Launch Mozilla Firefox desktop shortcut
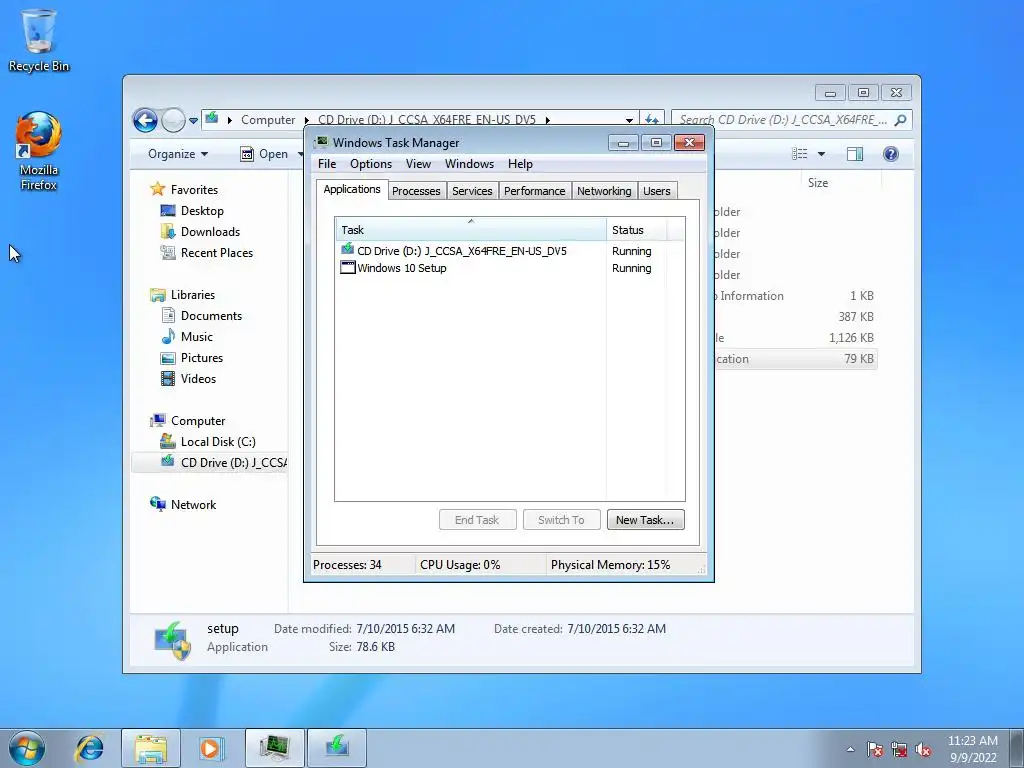Screen dimensions: 1024x768 39,152
